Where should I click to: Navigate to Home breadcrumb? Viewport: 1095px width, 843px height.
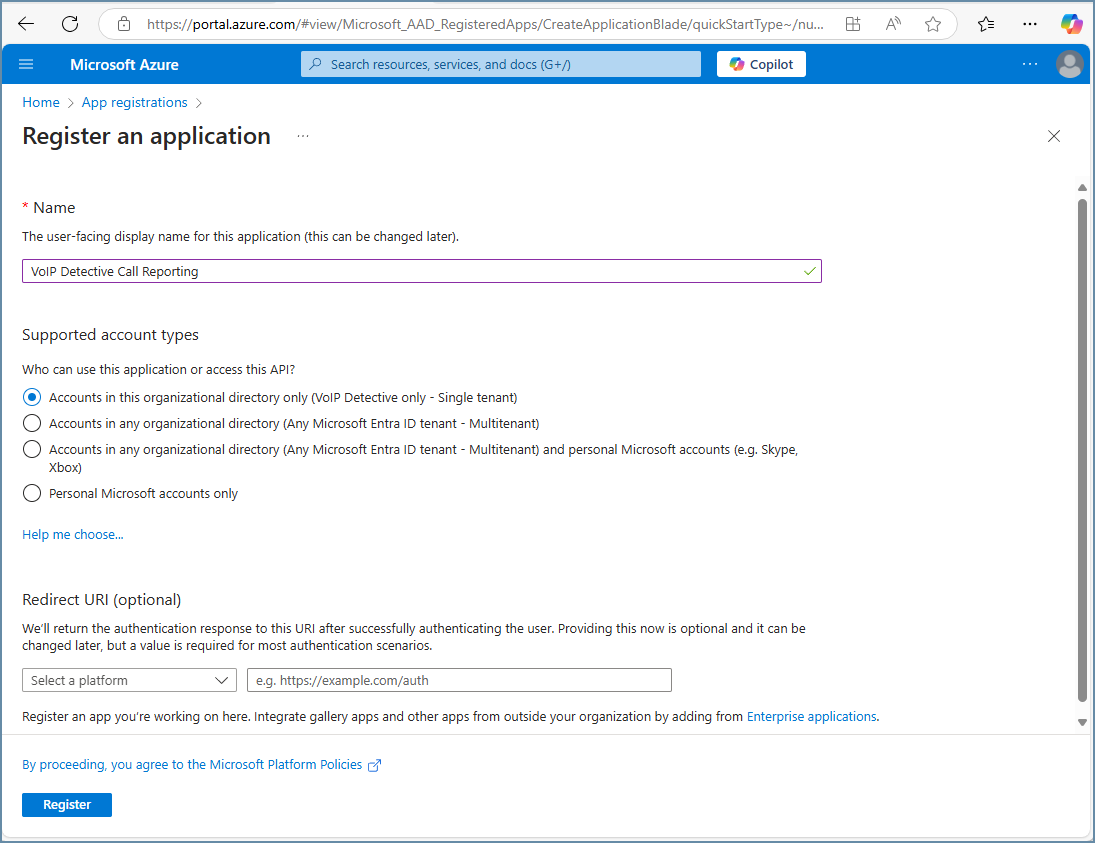tap(41, 103)
